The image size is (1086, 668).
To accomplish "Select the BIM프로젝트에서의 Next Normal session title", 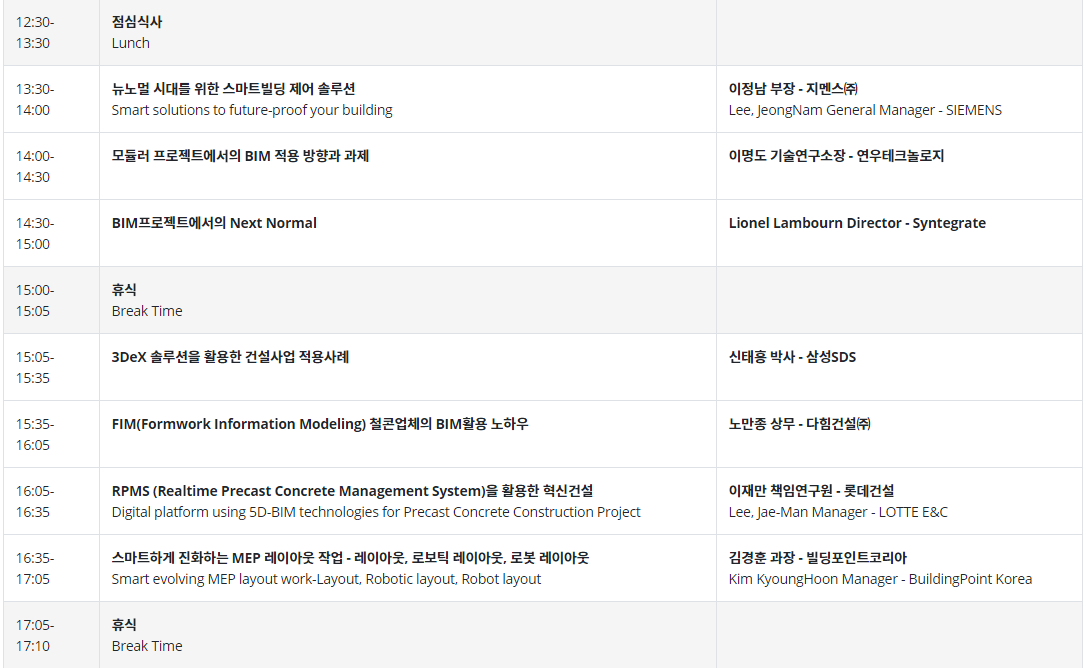I will (214, 223).
